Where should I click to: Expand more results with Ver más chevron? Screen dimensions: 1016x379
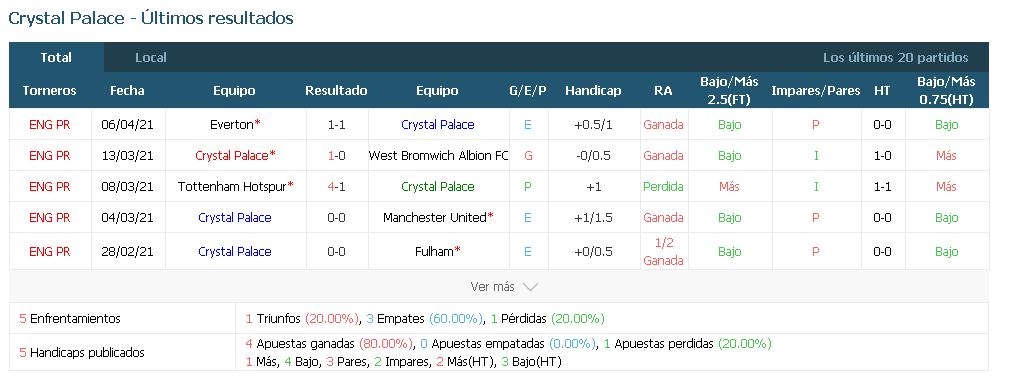[503, 286]
